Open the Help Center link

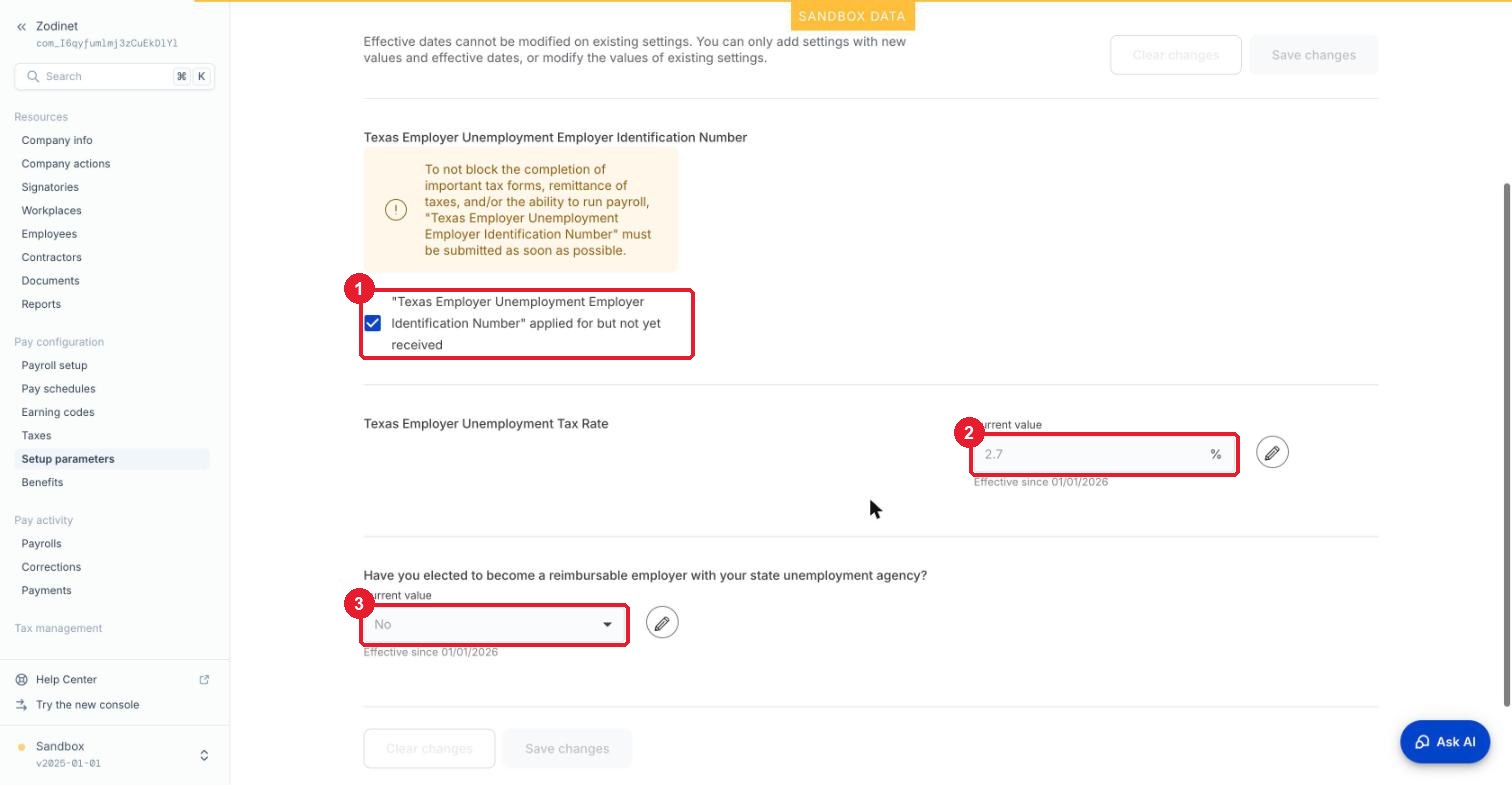[66, 680]
